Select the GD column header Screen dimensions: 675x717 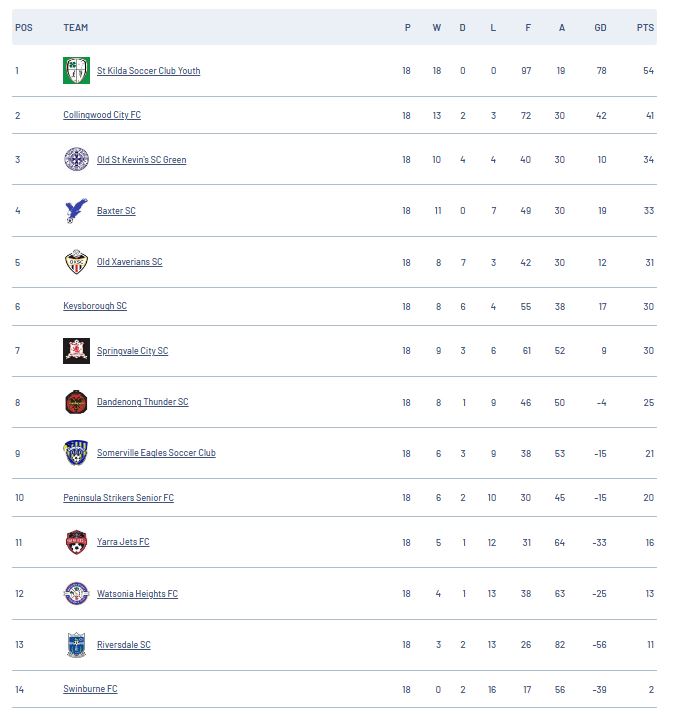point(600,27)
